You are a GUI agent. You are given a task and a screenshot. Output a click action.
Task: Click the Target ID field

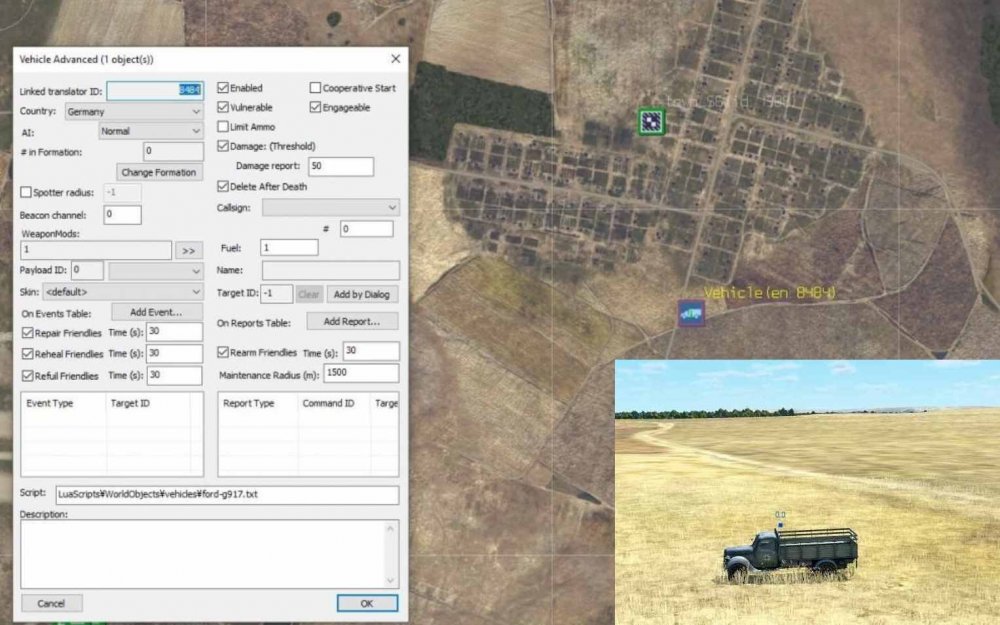click(276, 294)
